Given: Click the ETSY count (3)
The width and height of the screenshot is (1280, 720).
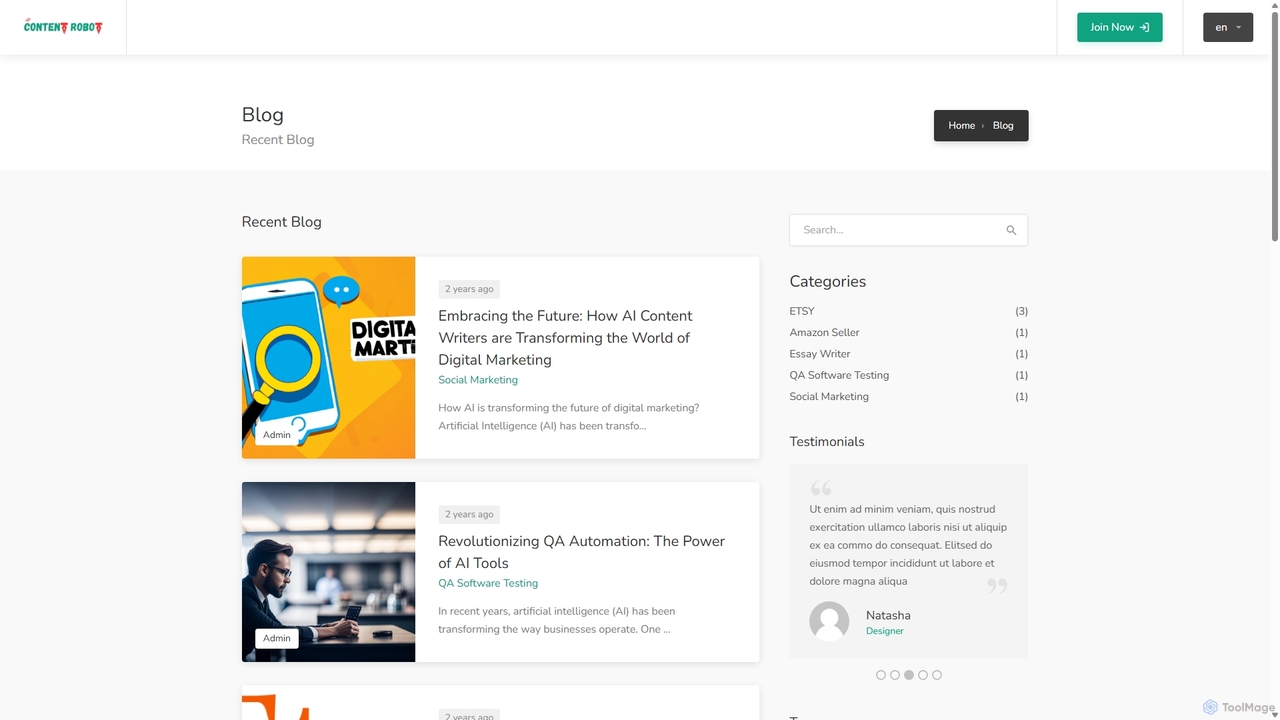Looking at the screenshot, I should point(1021,311).
